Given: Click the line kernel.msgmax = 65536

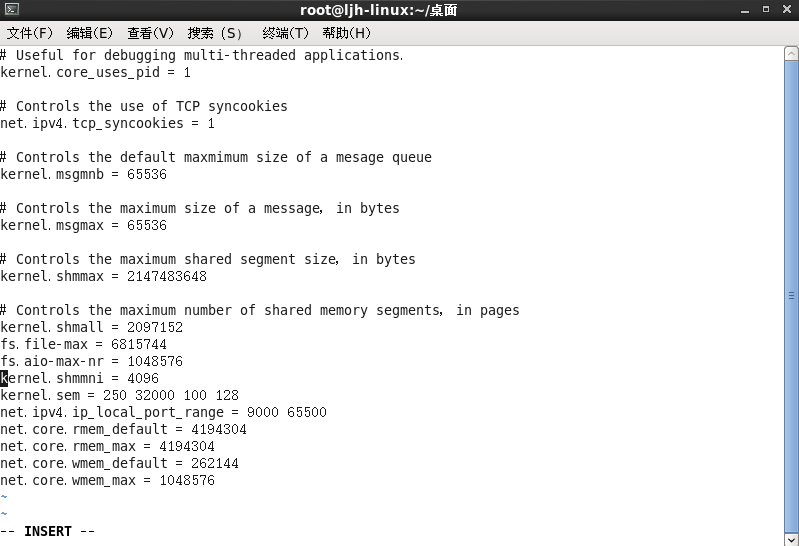Looking at the screenshot, I should [x=84, y=225].
